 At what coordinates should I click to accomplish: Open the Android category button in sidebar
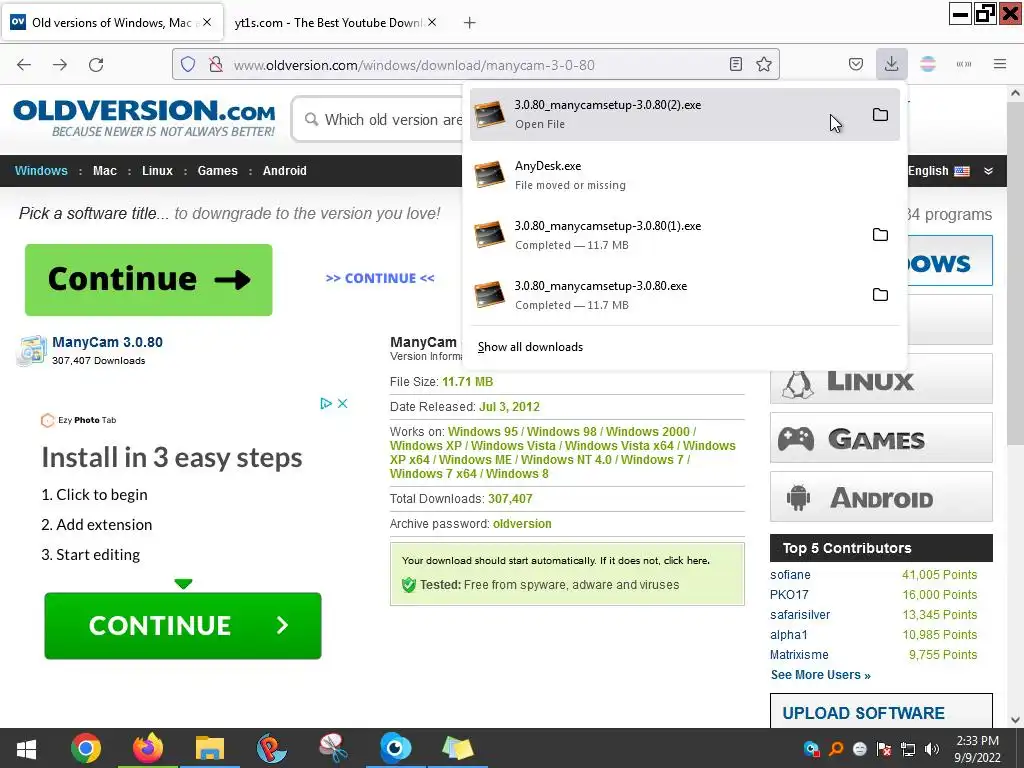pos(881,497)
